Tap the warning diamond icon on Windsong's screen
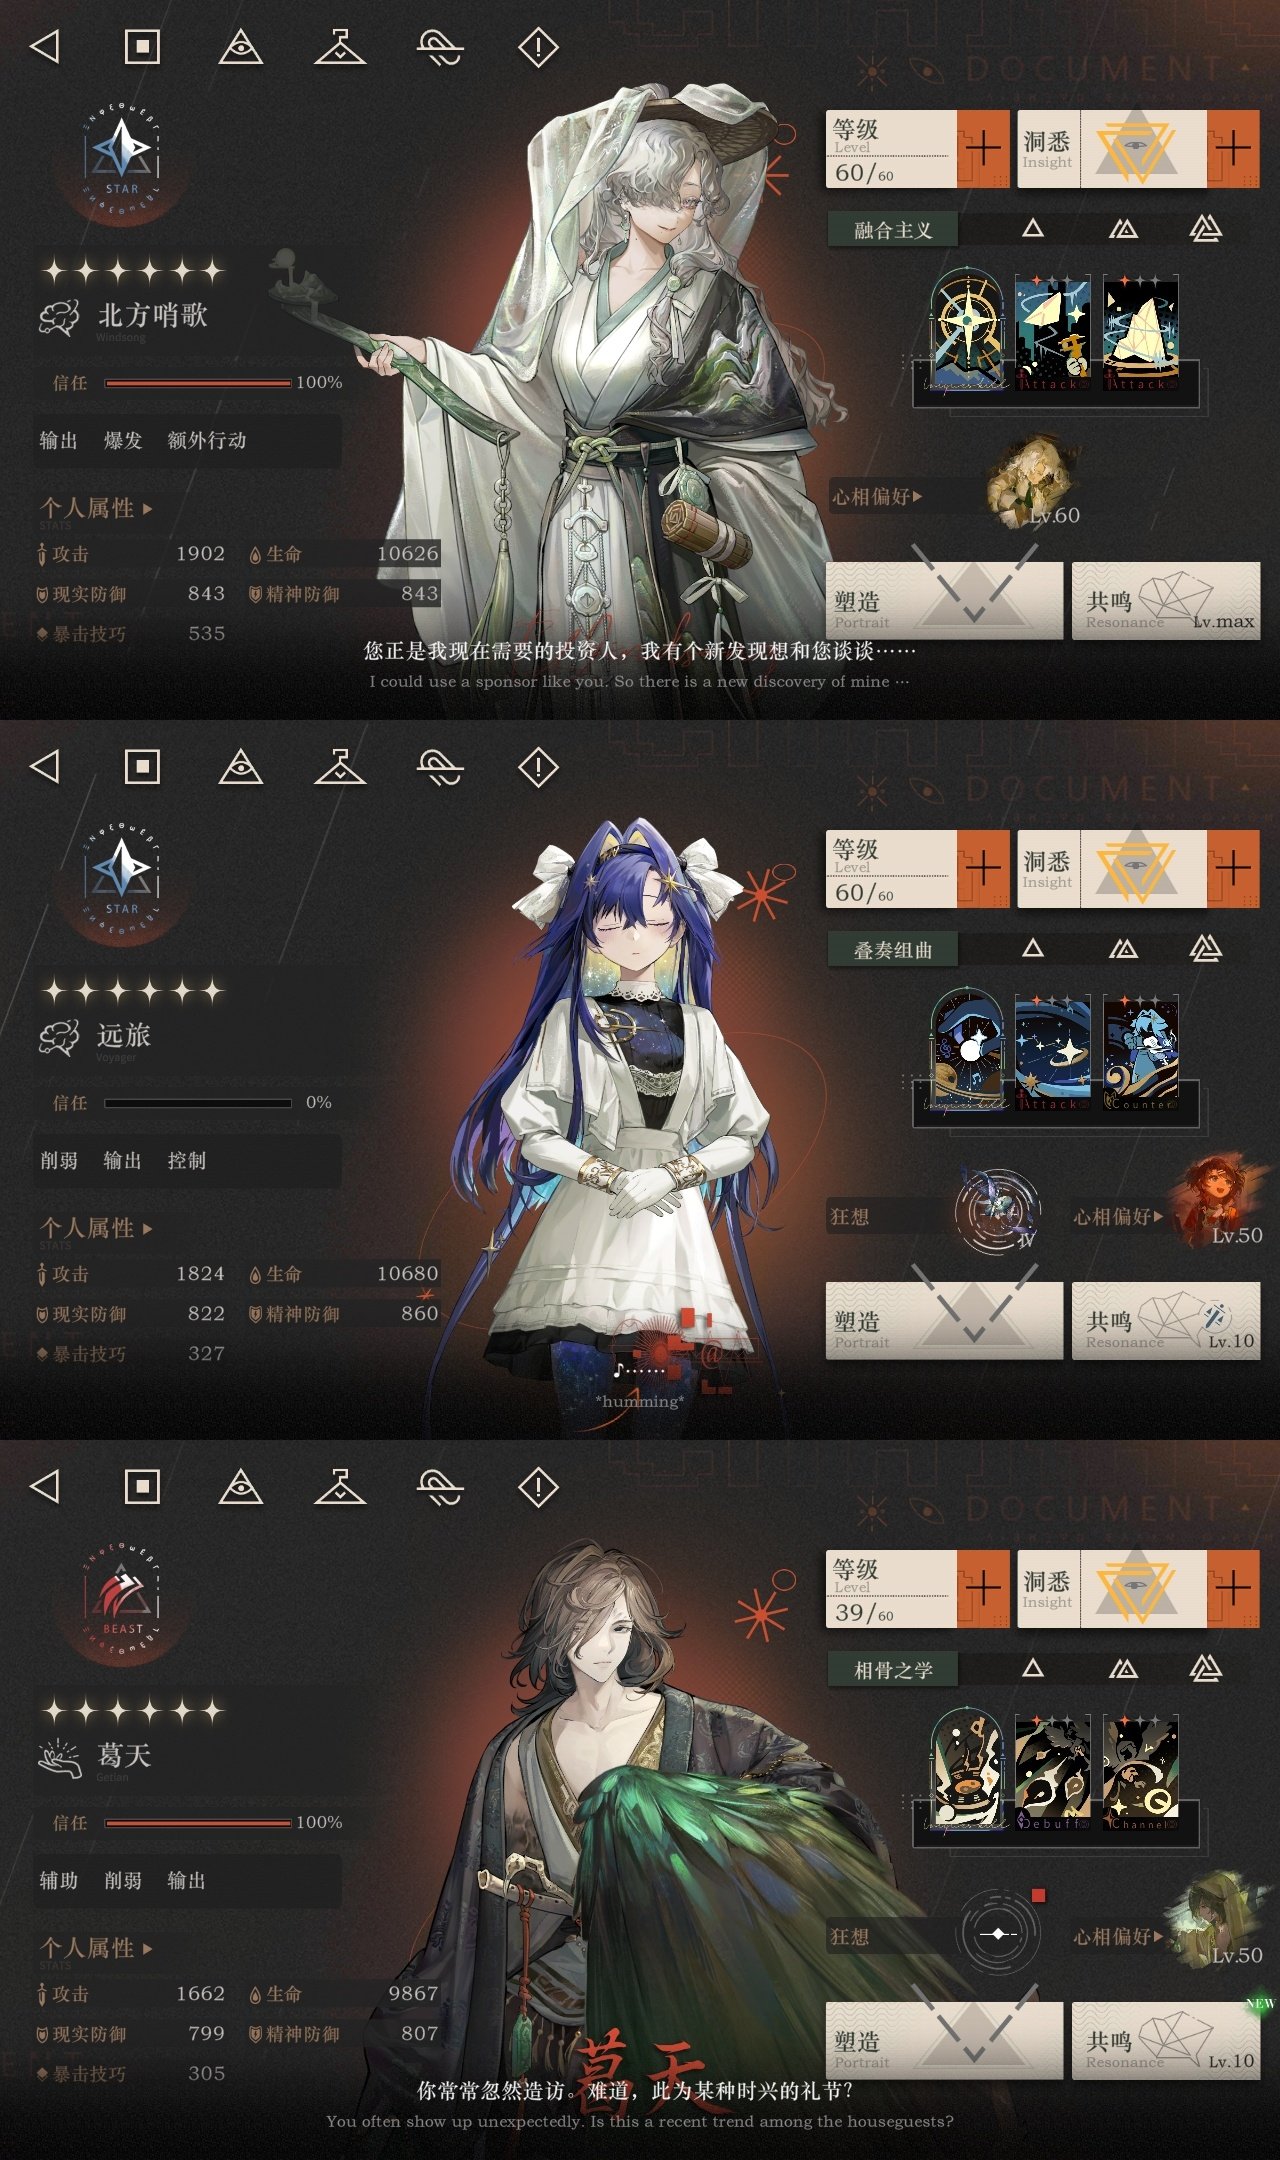The image size is (1280, 2160). pyautogui.click(x=538, y=47)
